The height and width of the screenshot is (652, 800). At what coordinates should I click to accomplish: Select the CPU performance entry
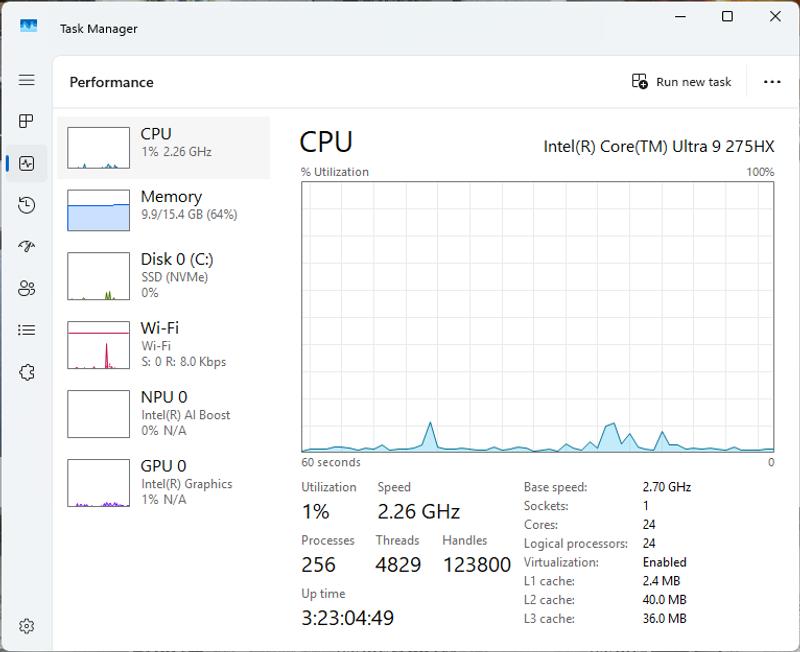(164, 148)
